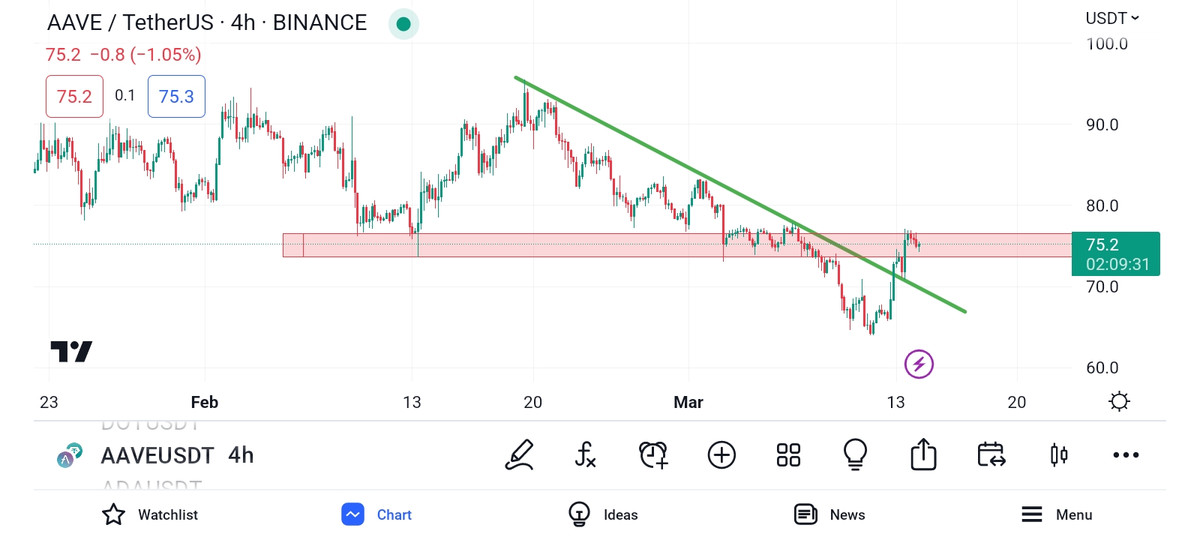Open the News tab
Image resolution: width=1200 pixels, height=540 pixels.
tap(829, 515)
